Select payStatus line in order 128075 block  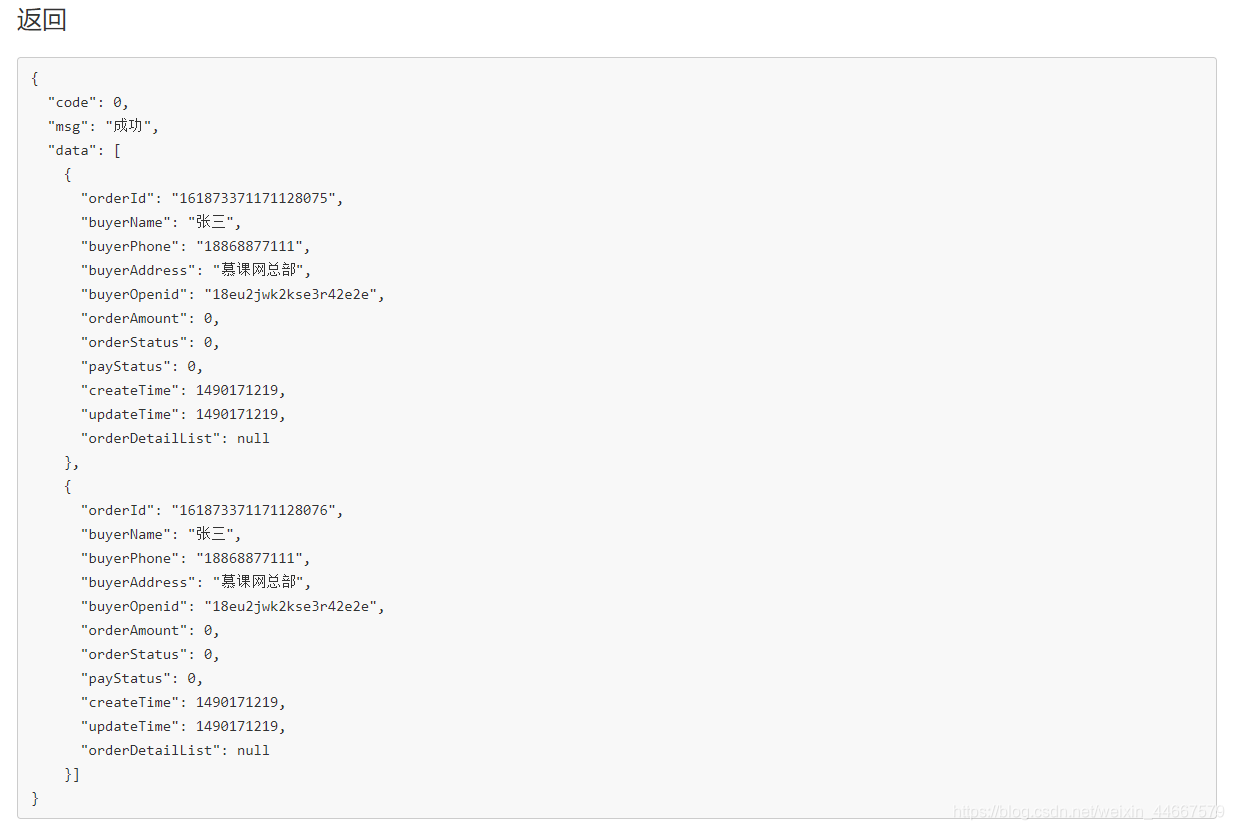pos(142,366)
